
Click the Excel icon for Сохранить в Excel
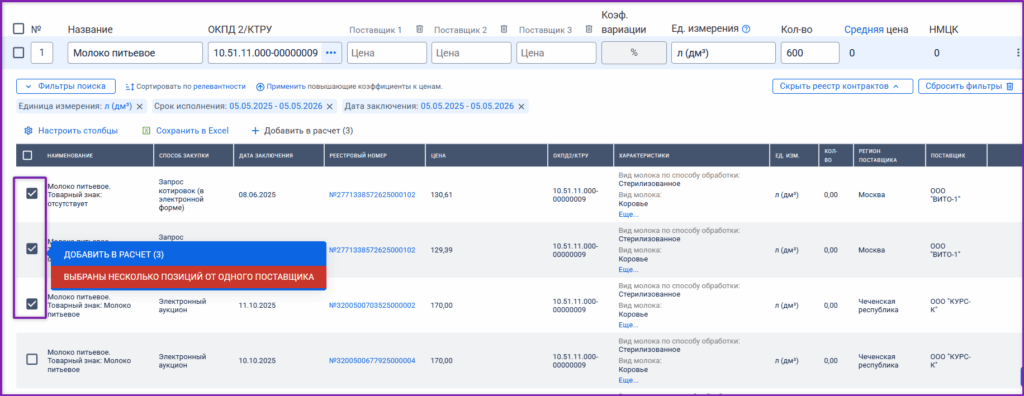[146, 131]
